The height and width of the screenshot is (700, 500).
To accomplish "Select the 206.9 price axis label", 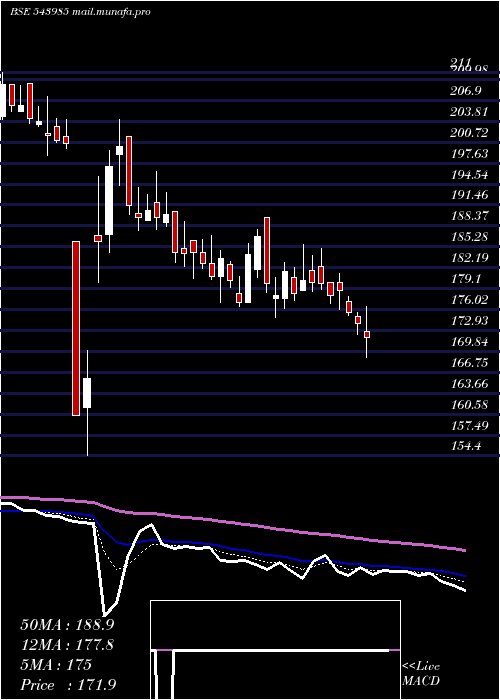I will (466, 91).
